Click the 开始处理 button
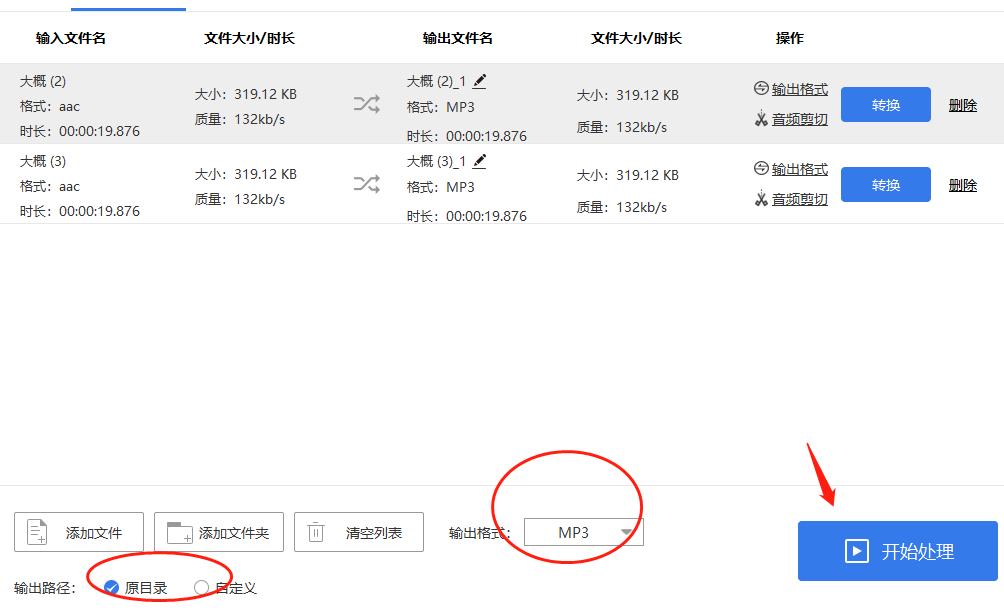 pyautogui.click(x=897, y=551)
